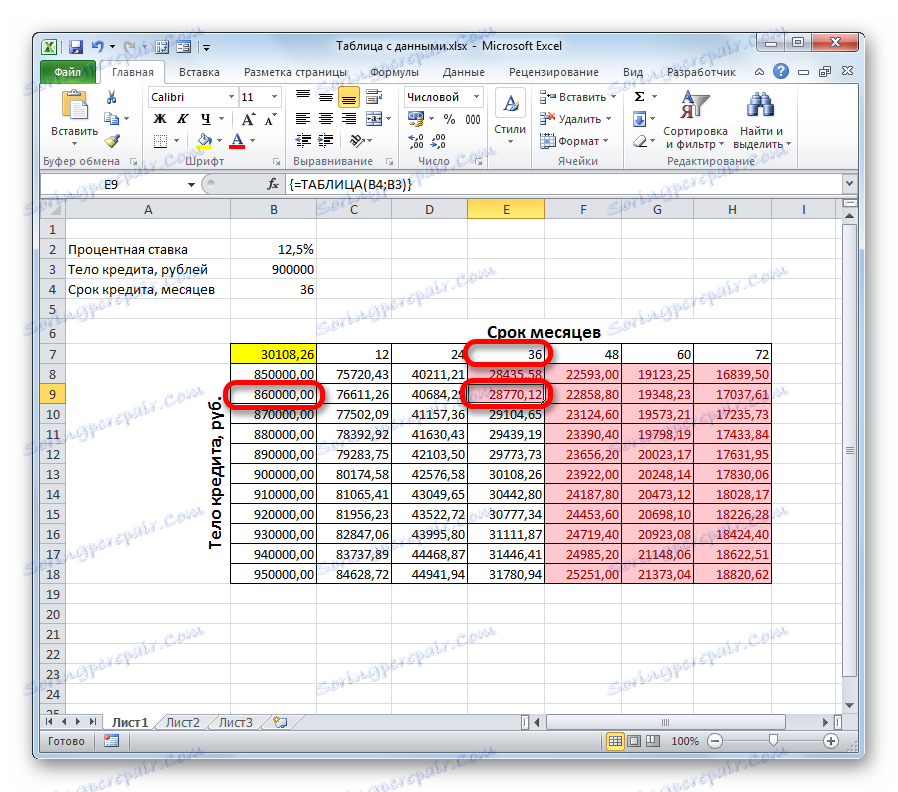The image size is (898, 792).
Task: Center cell text horizontally
Action: 326,119
